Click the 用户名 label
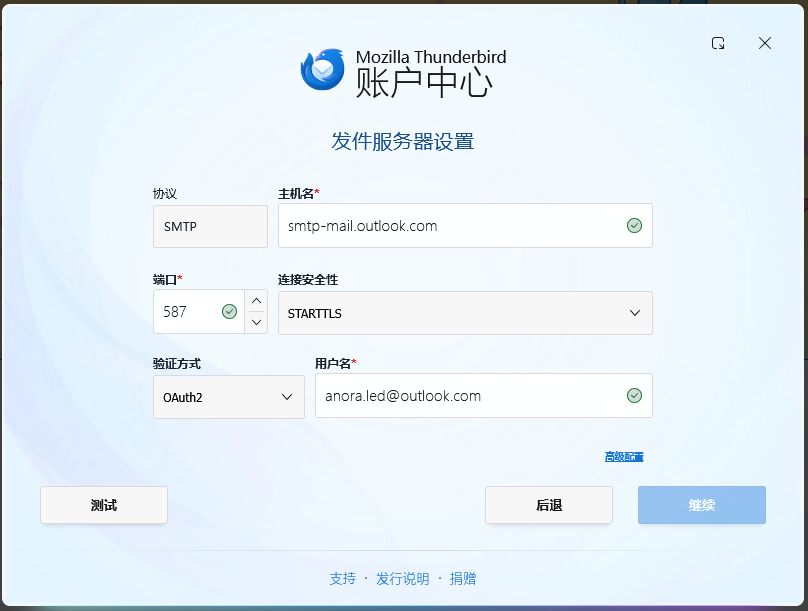The image size is (808, 611). [333, 364]
